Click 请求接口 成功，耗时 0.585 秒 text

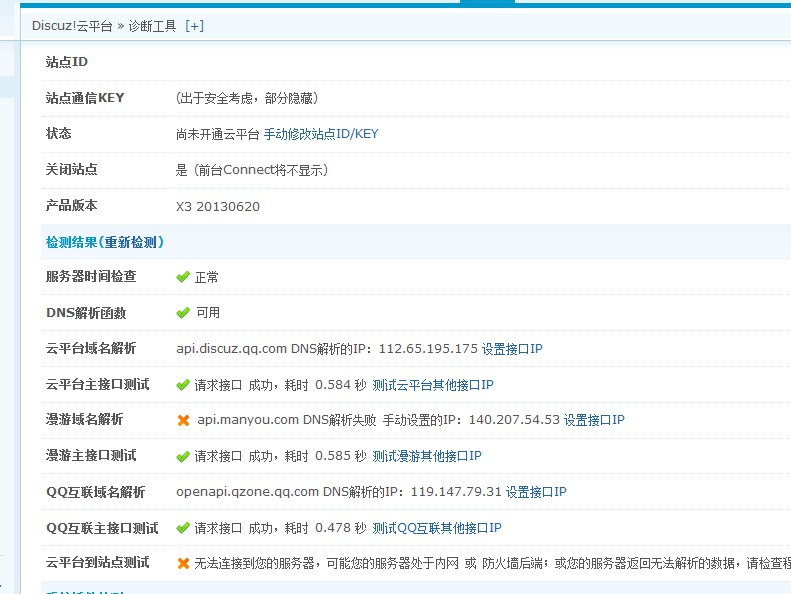pyautogui.click(x=280, y=456)
